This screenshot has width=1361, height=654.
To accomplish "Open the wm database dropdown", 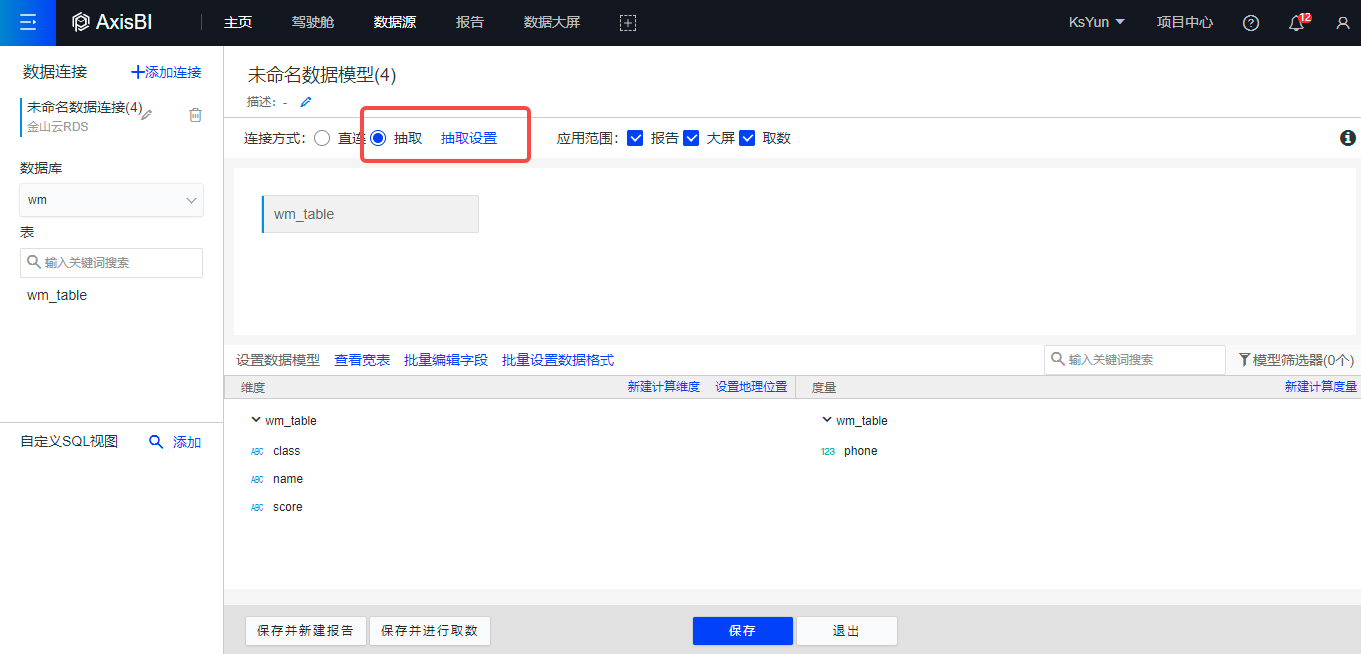I will 111,200.
